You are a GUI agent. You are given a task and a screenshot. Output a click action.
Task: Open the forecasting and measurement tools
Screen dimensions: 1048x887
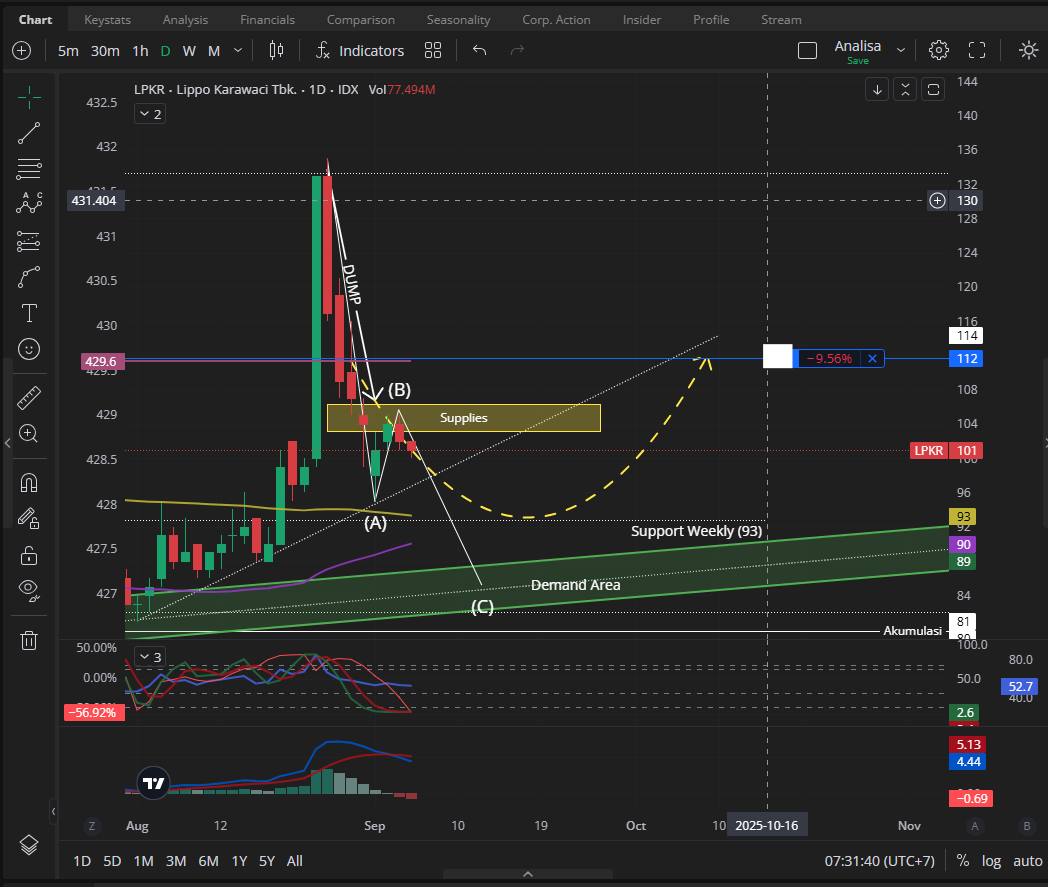(29, 241)
